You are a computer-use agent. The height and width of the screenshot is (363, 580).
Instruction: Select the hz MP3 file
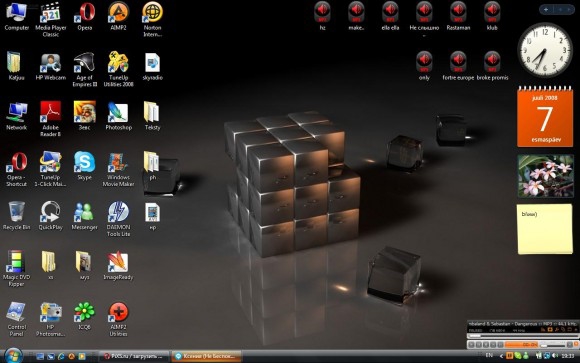pos(322,16)
